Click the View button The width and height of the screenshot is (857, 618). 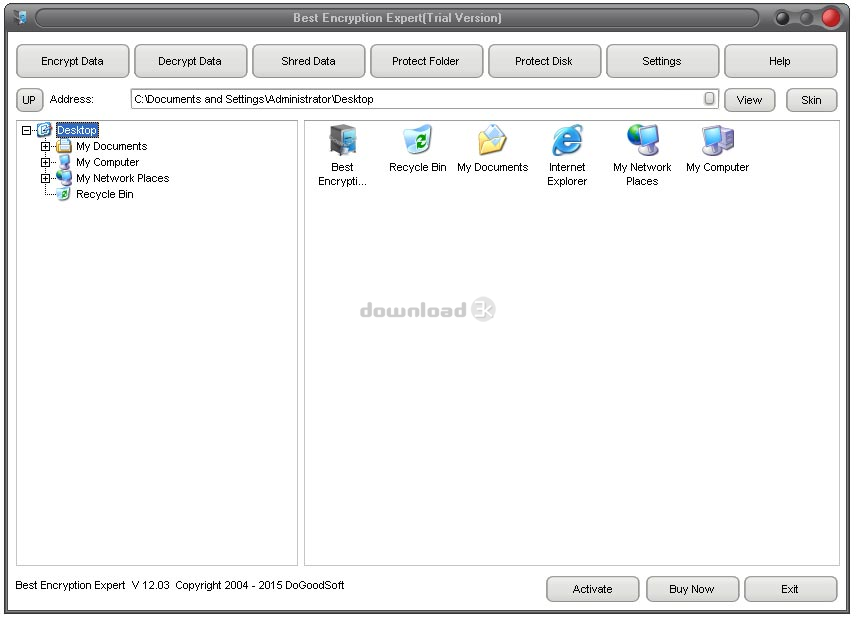coord(749,100)
